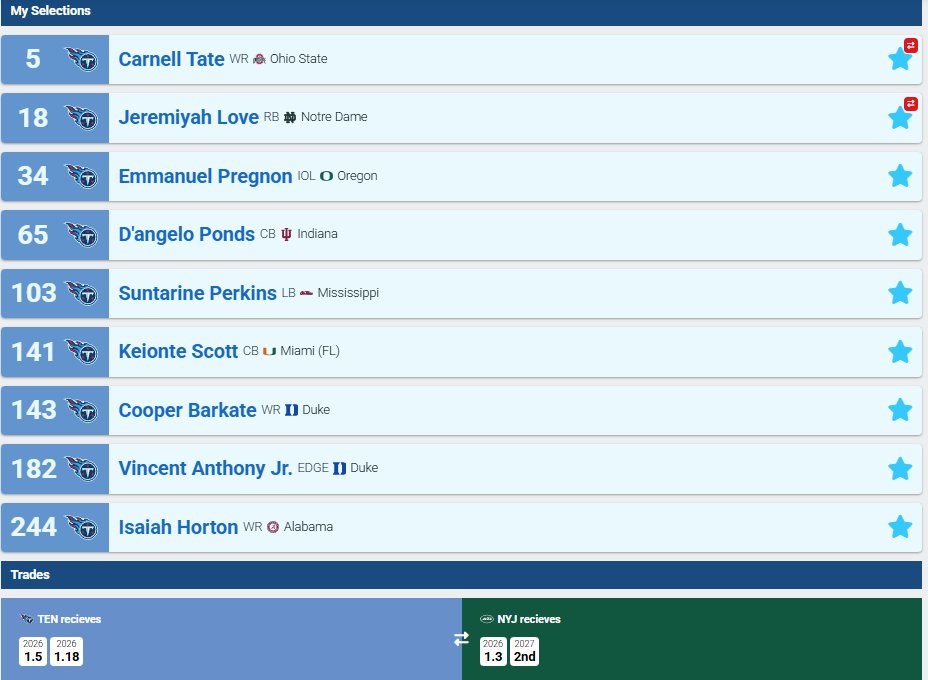The height and width of the screenshot is (680, 928).
Task: Click the star icon for Jeremiyah Love
Action: 900,118
